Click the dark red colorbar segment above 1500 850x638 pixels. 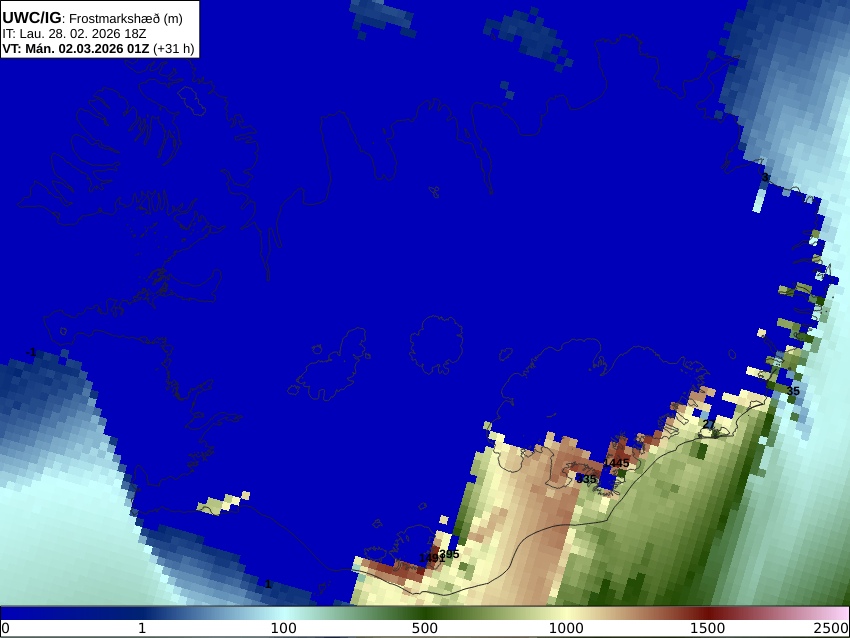(x=707, y=613)
